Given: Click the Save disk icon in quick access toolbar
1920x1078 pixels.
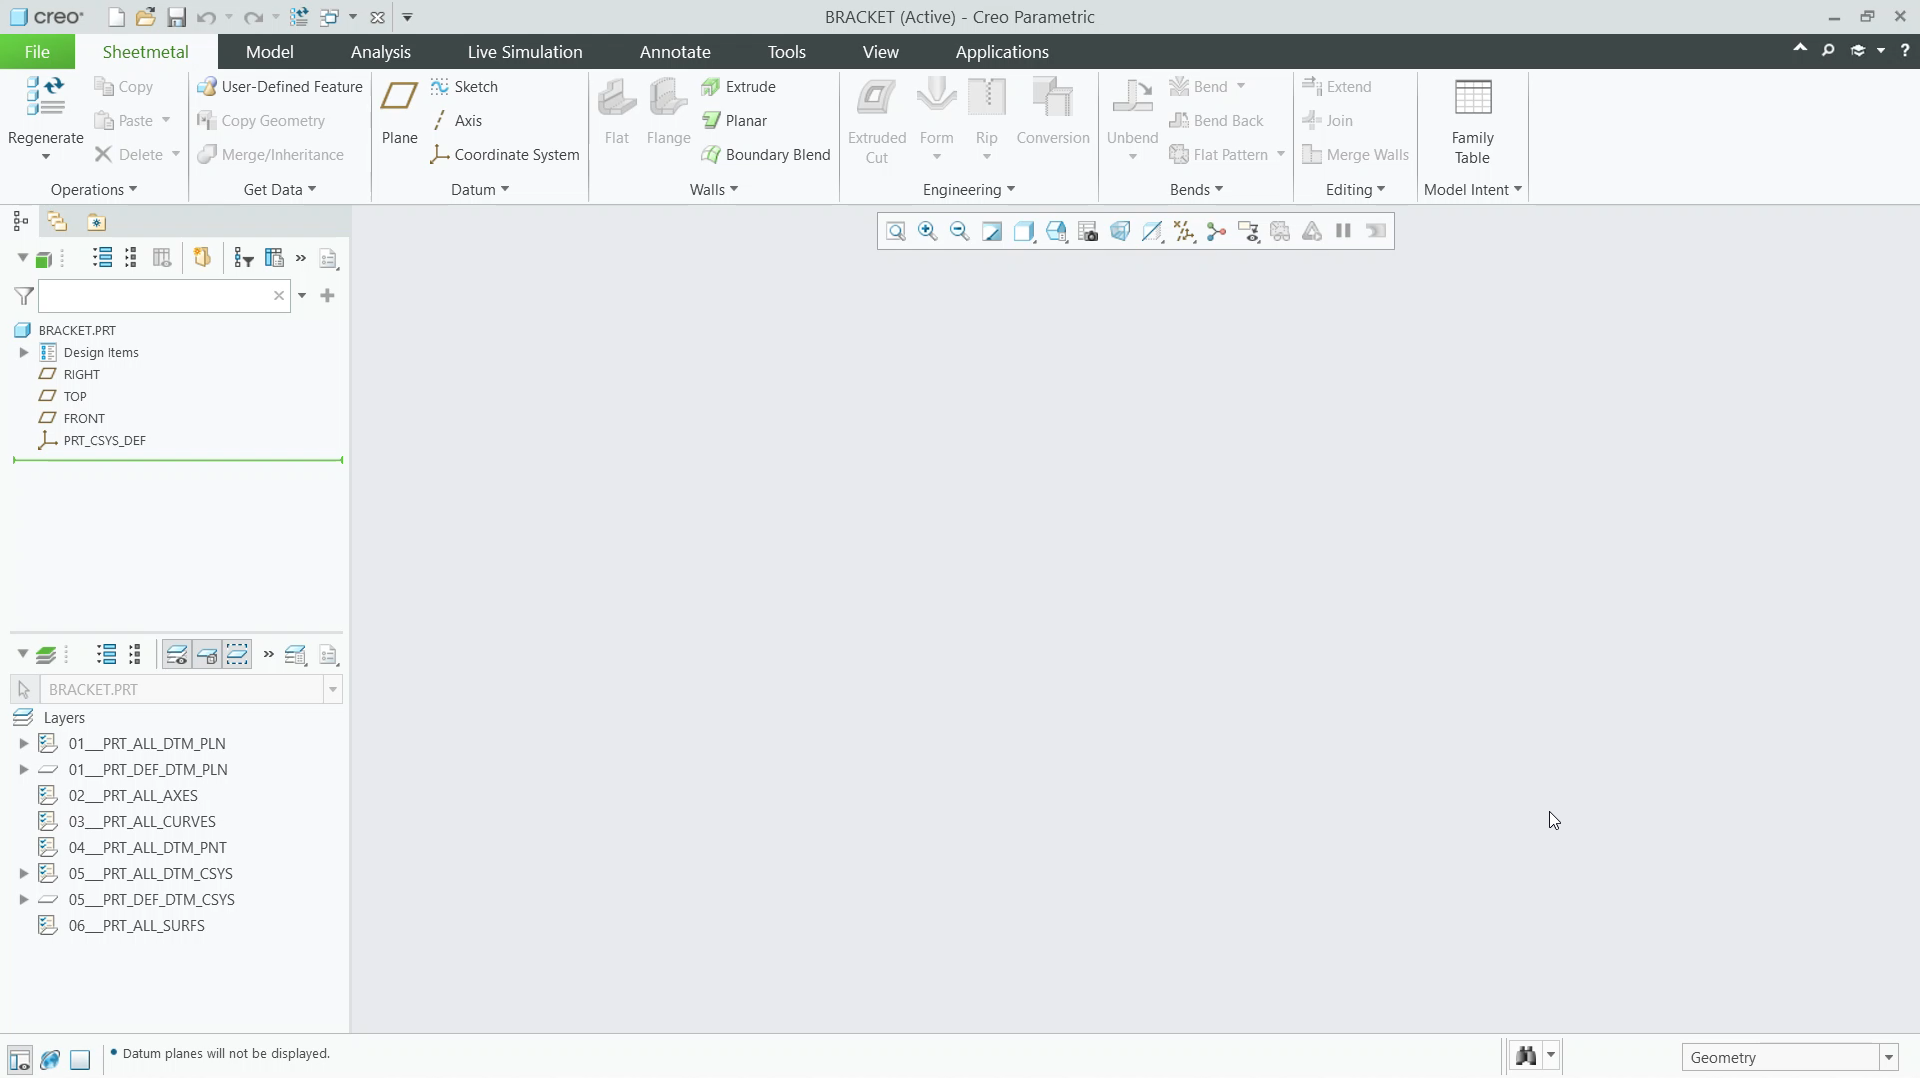Looking at the screenshot, I should coord(176,17).
